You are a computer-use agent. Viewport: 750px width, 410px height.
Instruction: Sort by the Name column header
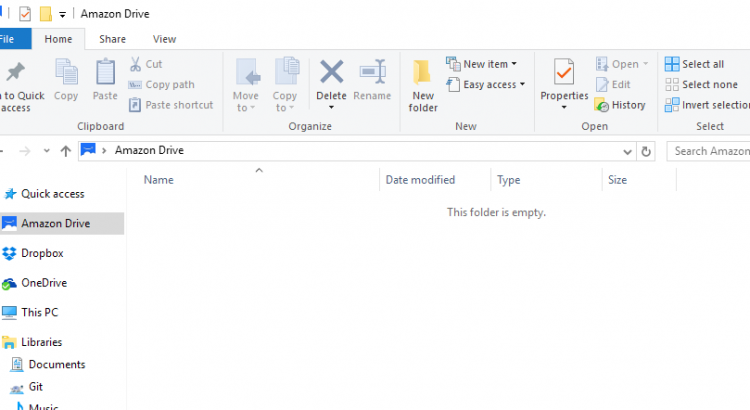tap(159, 180)
